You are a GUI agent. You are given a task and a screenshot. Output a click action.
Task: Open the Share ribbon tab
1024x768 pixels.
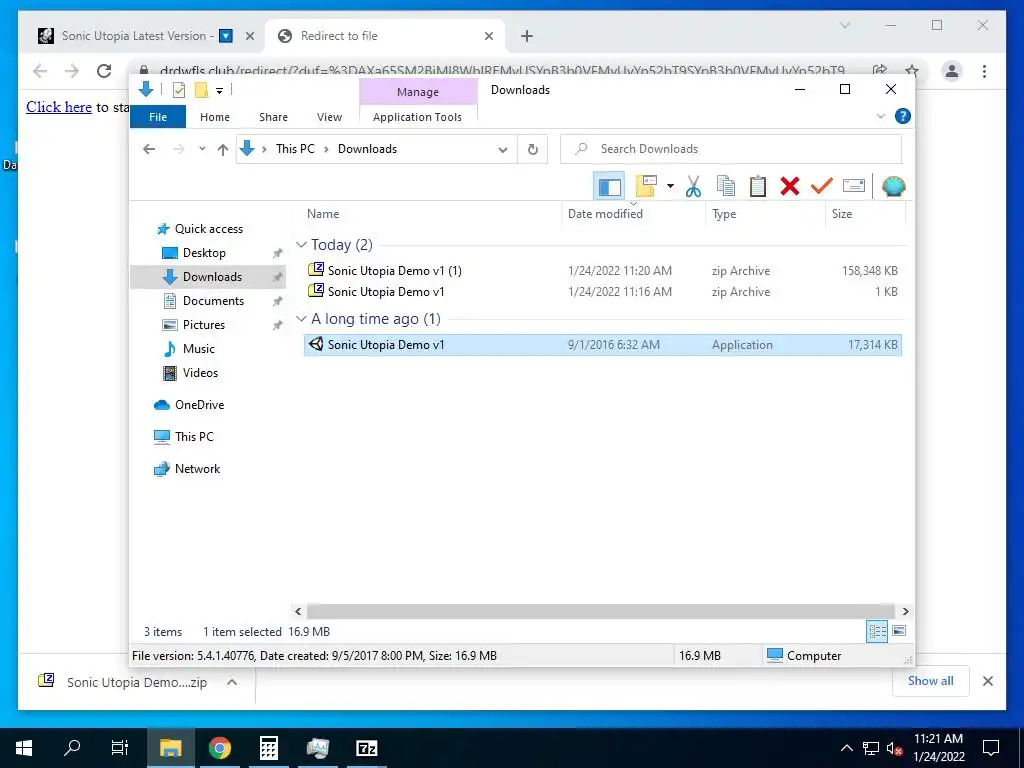(x=273, y=117)
